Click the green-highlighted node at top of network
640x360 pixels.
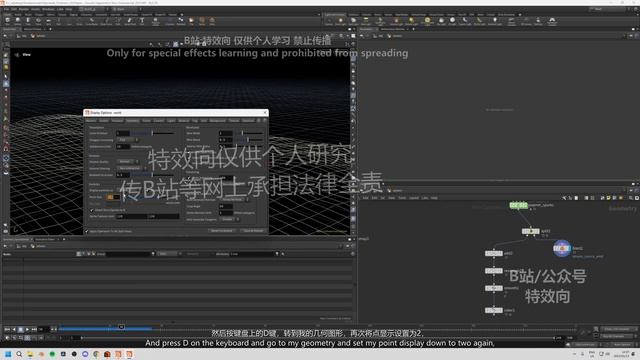click(518, 205)
